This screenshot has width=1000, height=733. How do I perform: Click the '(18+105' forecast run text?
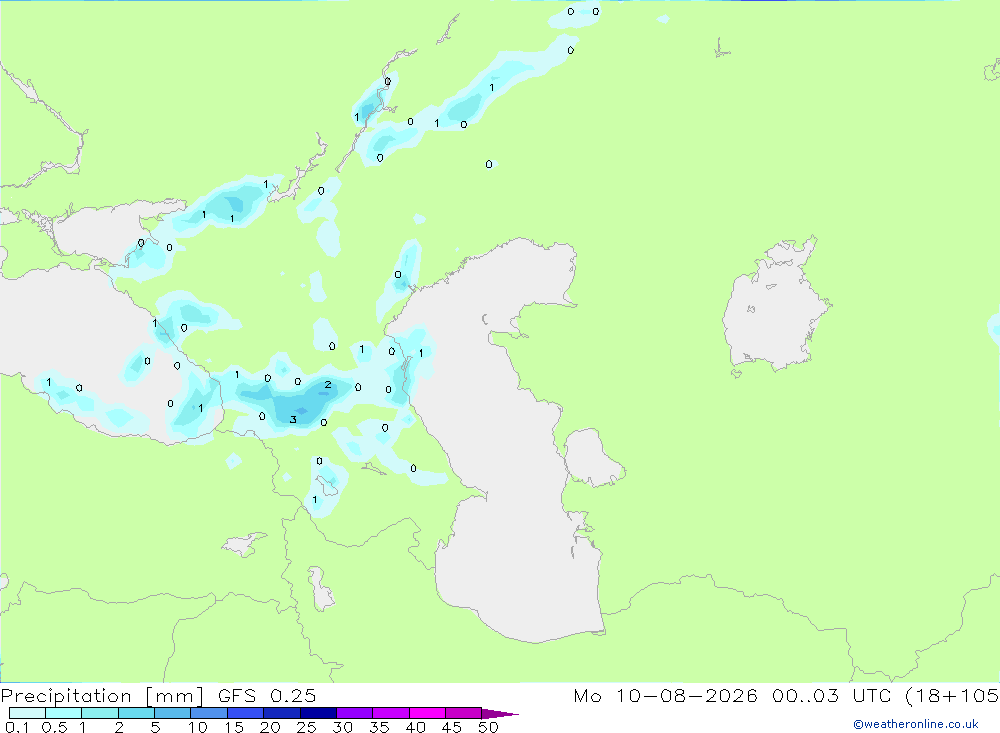[x=952, y=696]
